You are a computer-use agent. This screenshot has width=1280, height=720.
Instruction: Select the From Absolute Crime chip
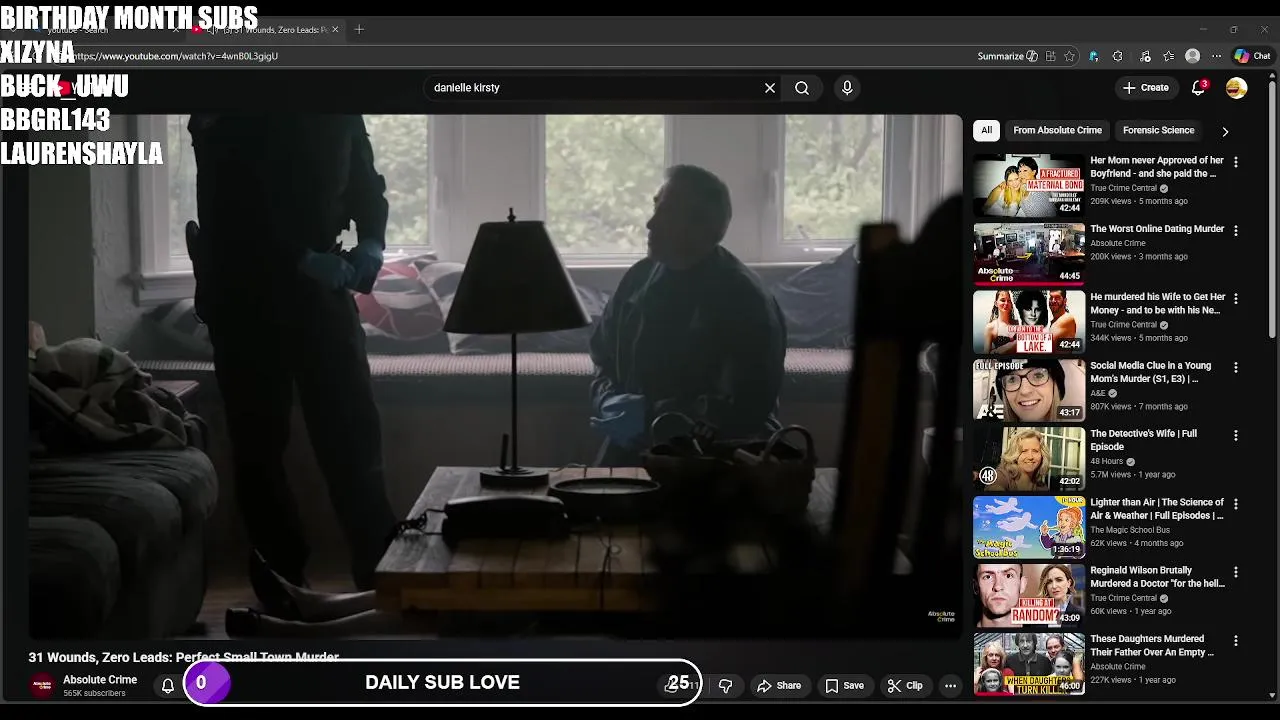(1057, 130)
